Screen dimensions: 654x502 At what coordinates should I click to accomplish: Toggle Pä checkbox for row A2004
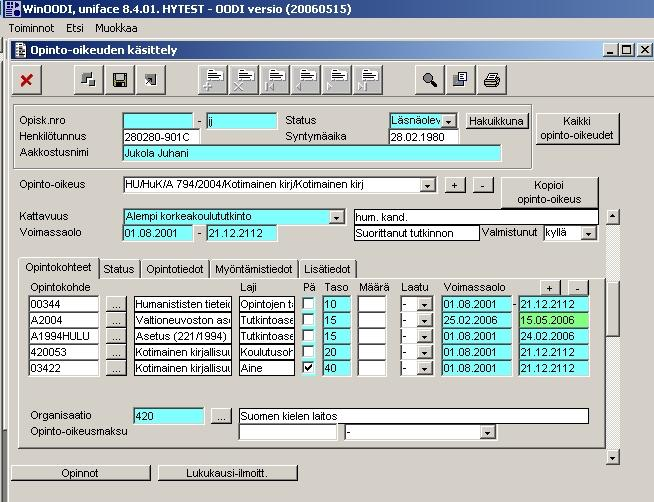point(308,320)
